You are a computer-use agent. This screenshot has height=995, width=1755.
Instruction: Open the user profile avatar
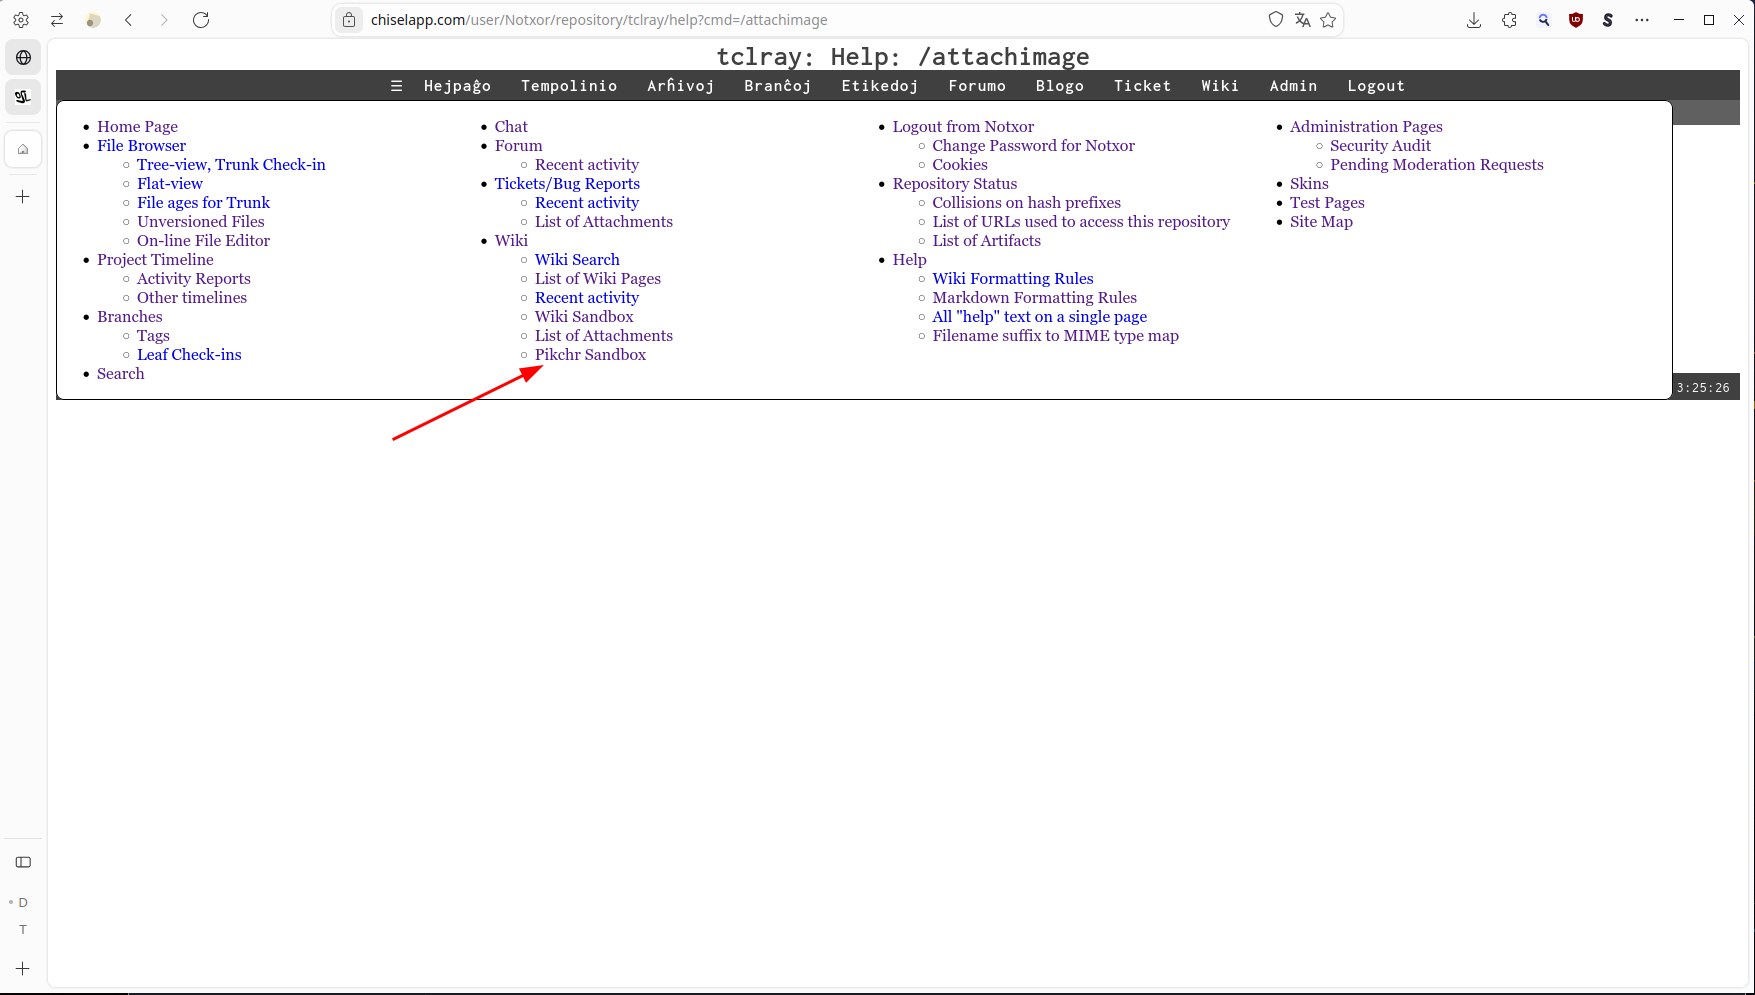93,20
